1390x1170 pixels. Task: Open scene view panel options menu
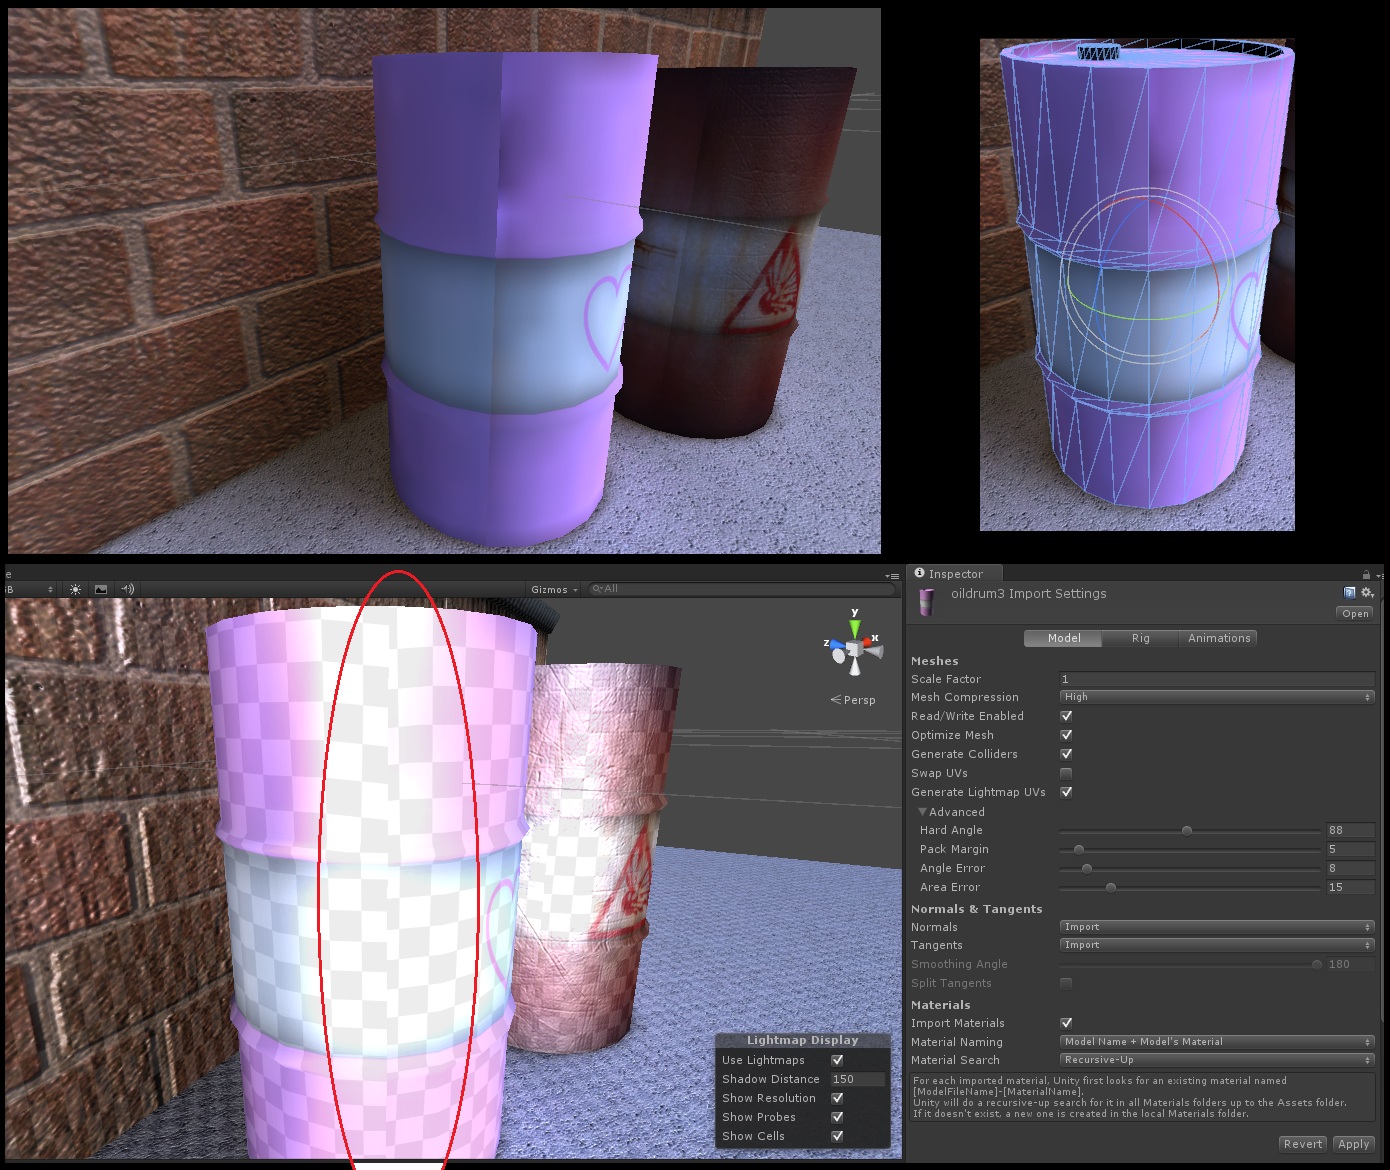click(x=892, y=576)
